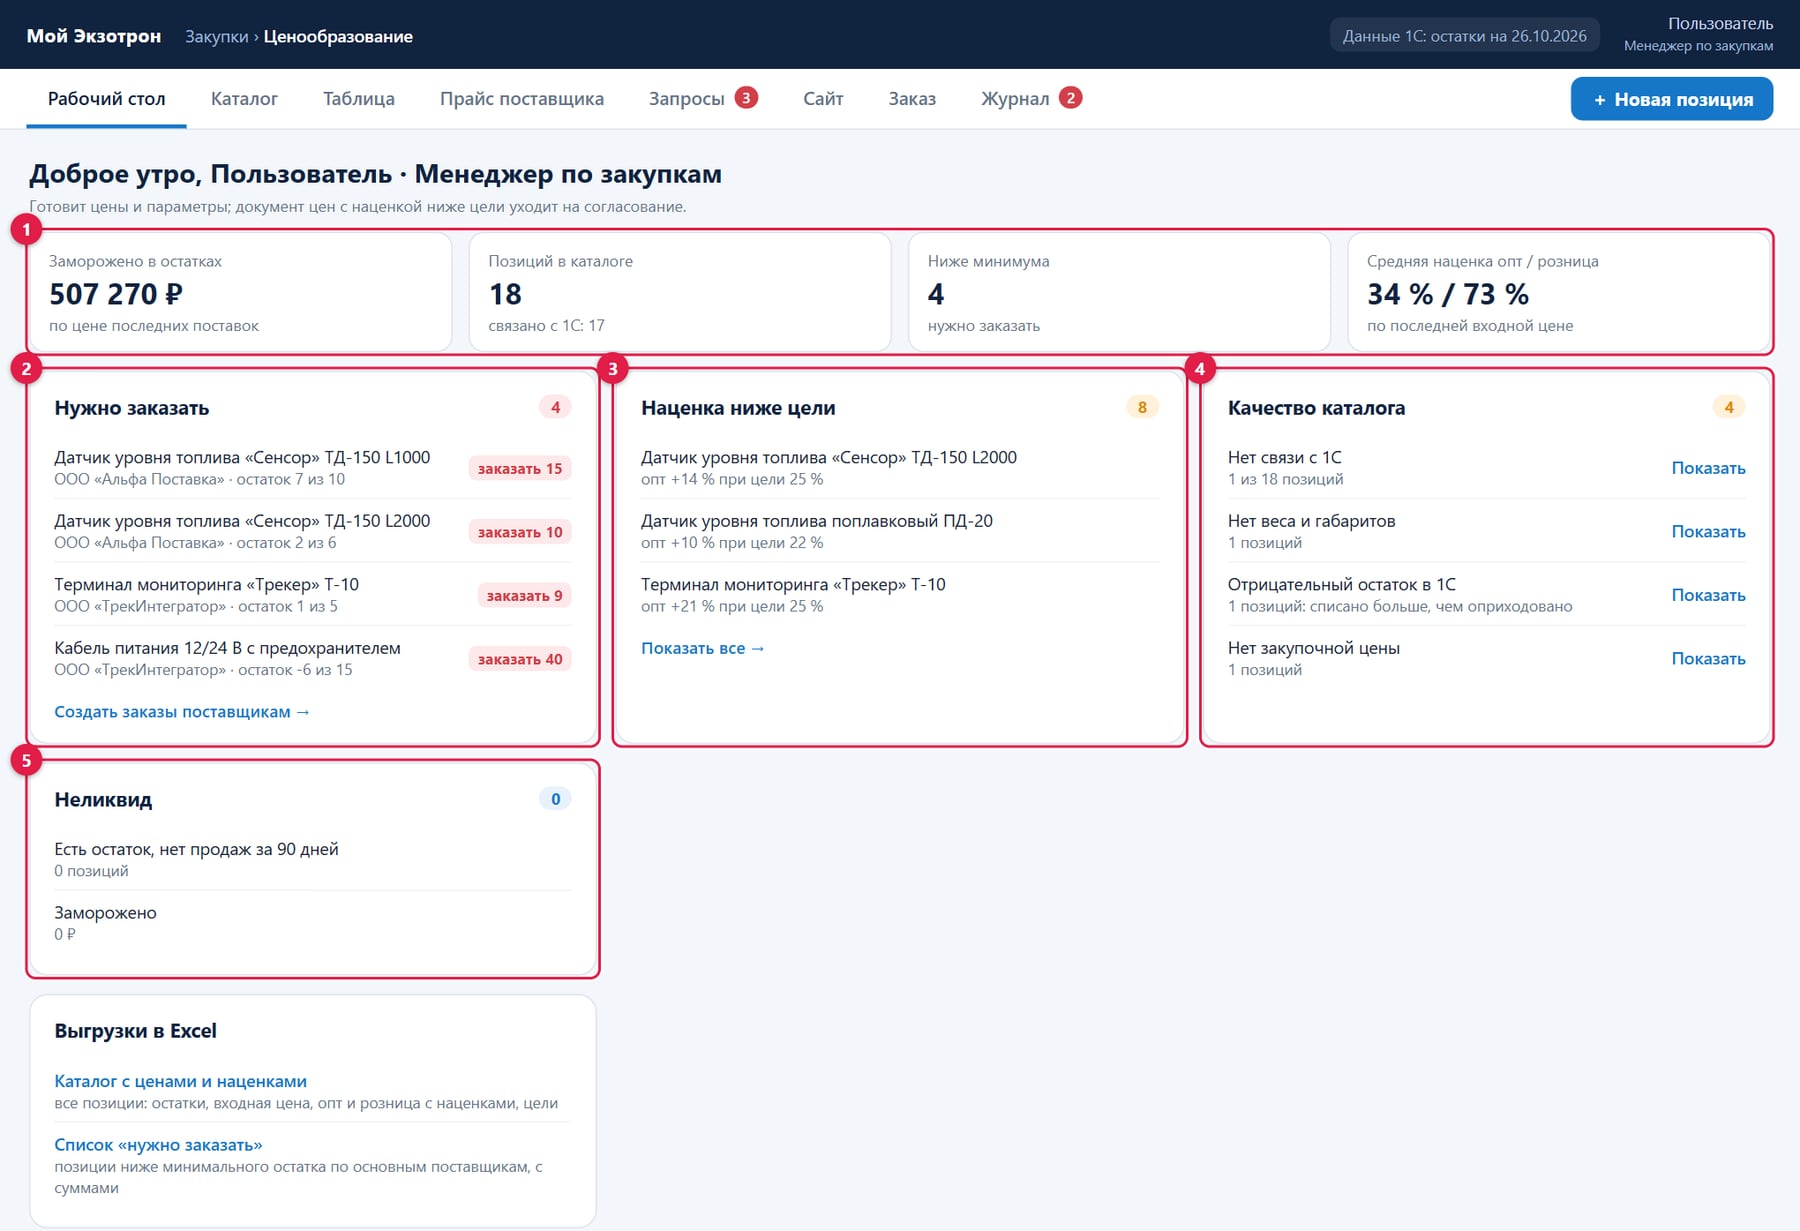Show Отрицательный остаток в 1С items
The image size is (1800, 1231).
click(1708, 595)
